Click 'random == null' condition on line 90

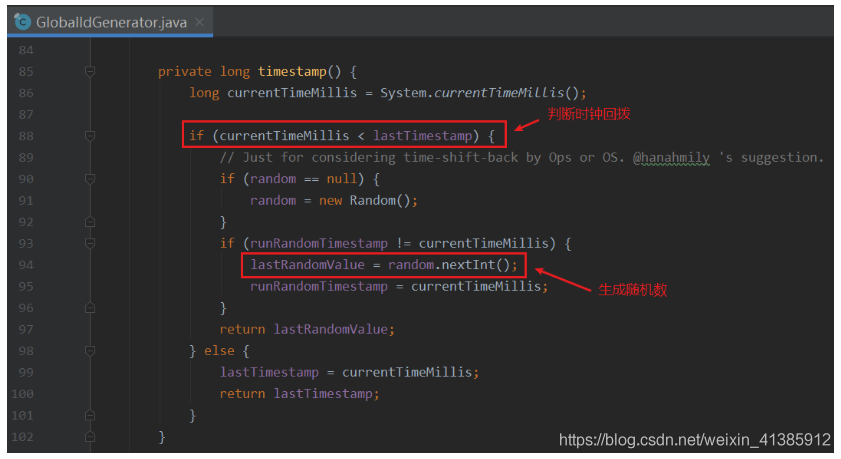click(x=303, y=179)
